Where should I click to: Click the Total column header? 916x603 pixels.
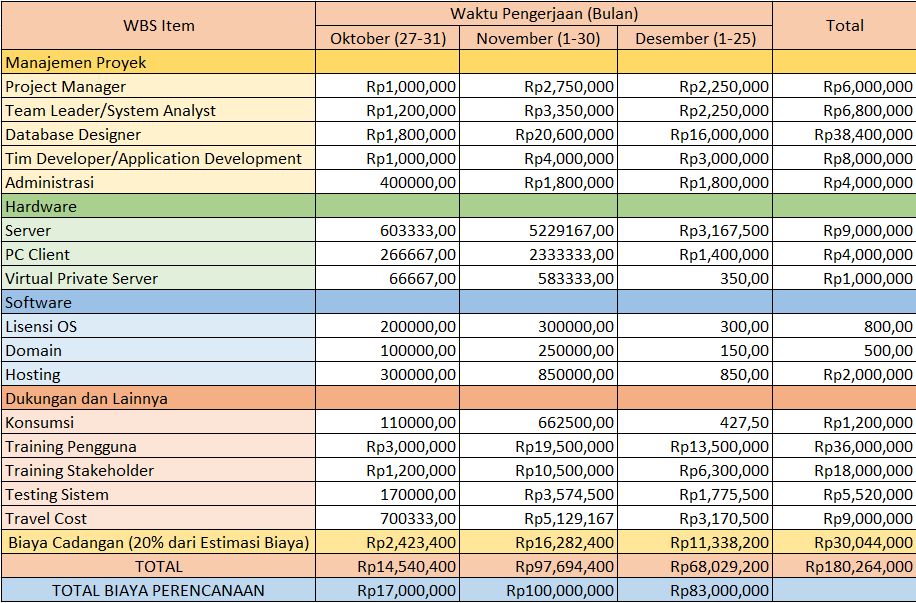click(844, 26)
